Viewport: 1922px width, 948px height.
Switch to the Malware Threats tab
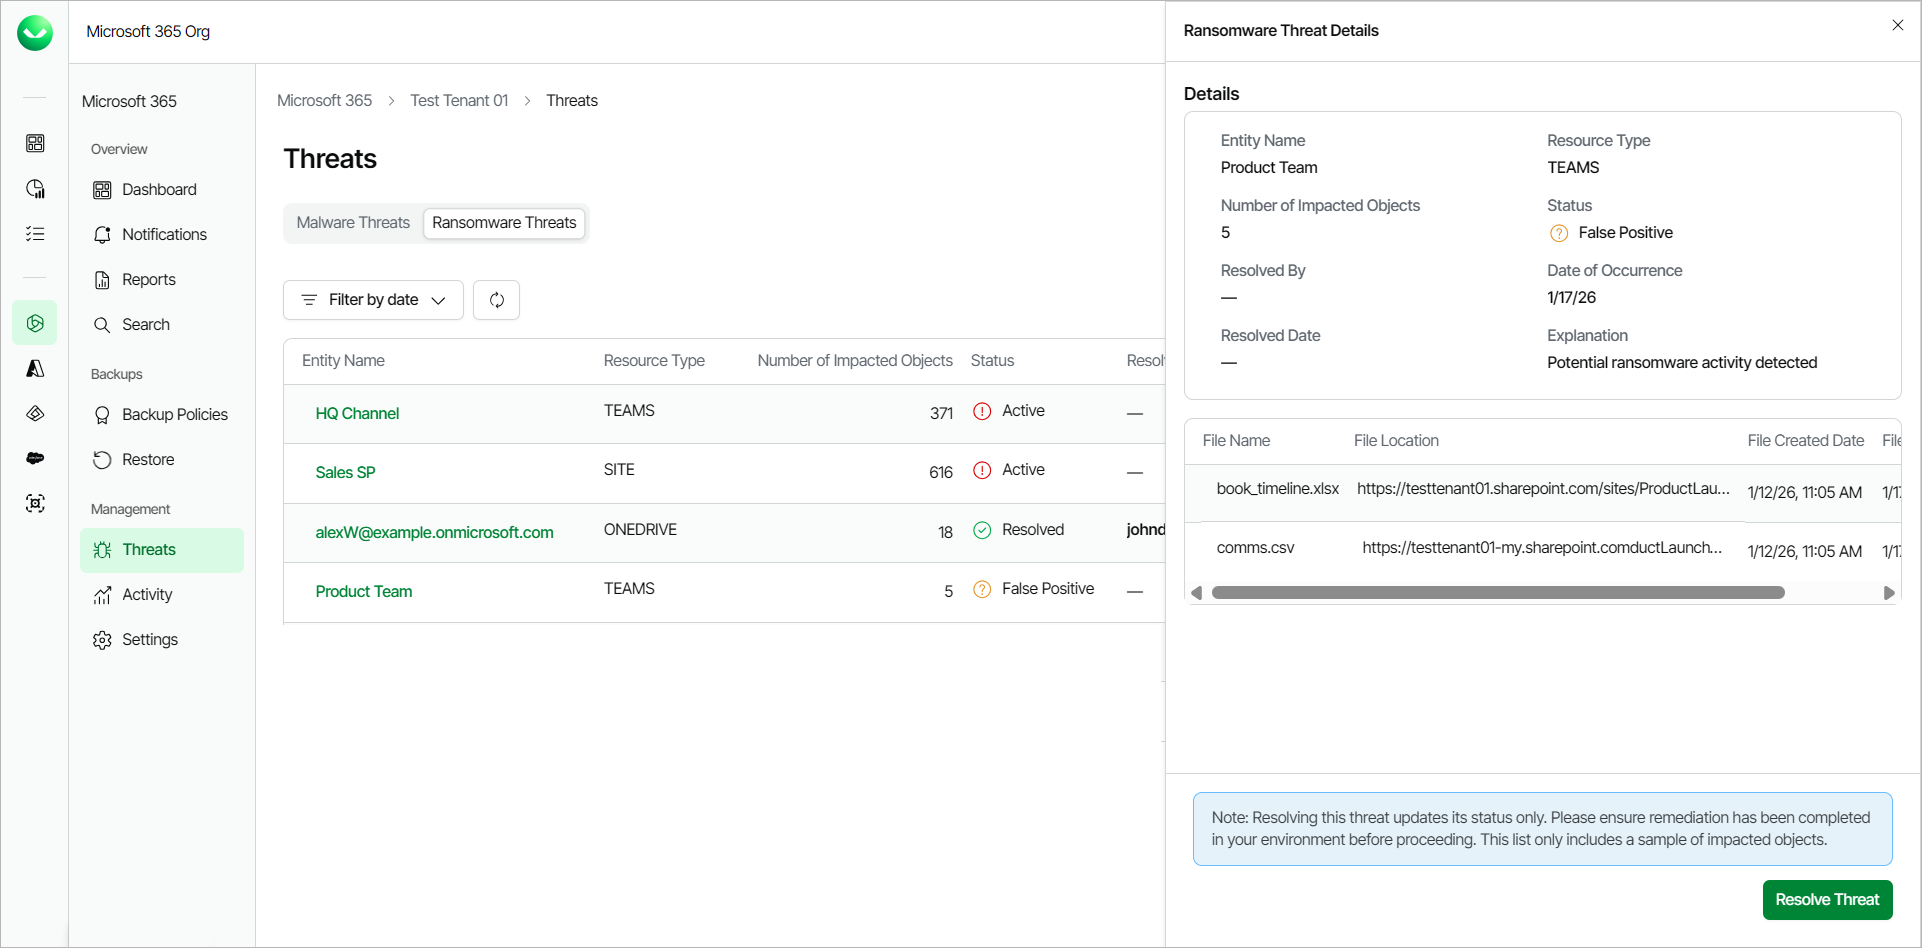(353, 223)
